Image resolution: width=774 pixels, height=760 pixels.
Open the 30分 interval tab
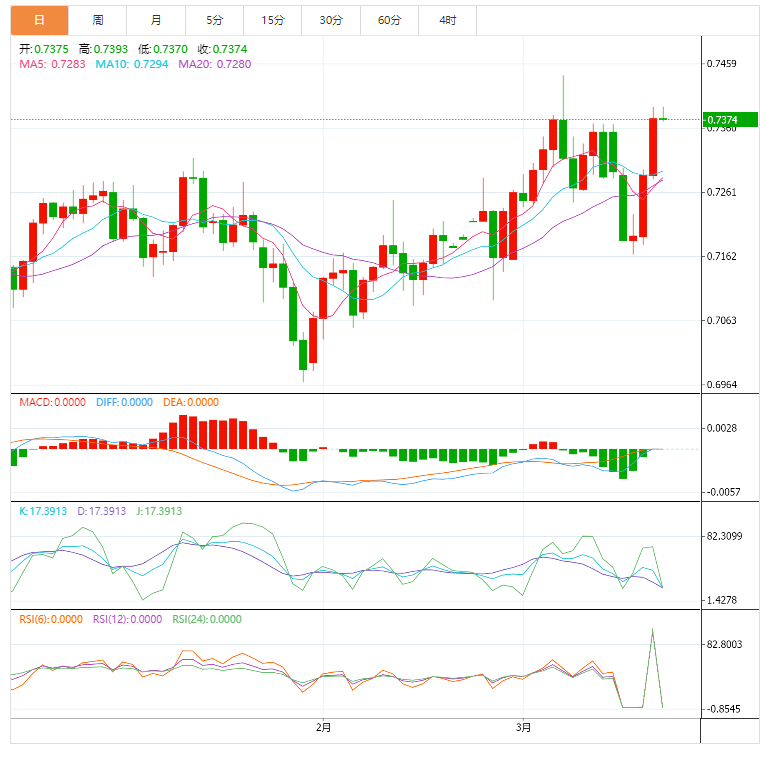tap(331, 20)
